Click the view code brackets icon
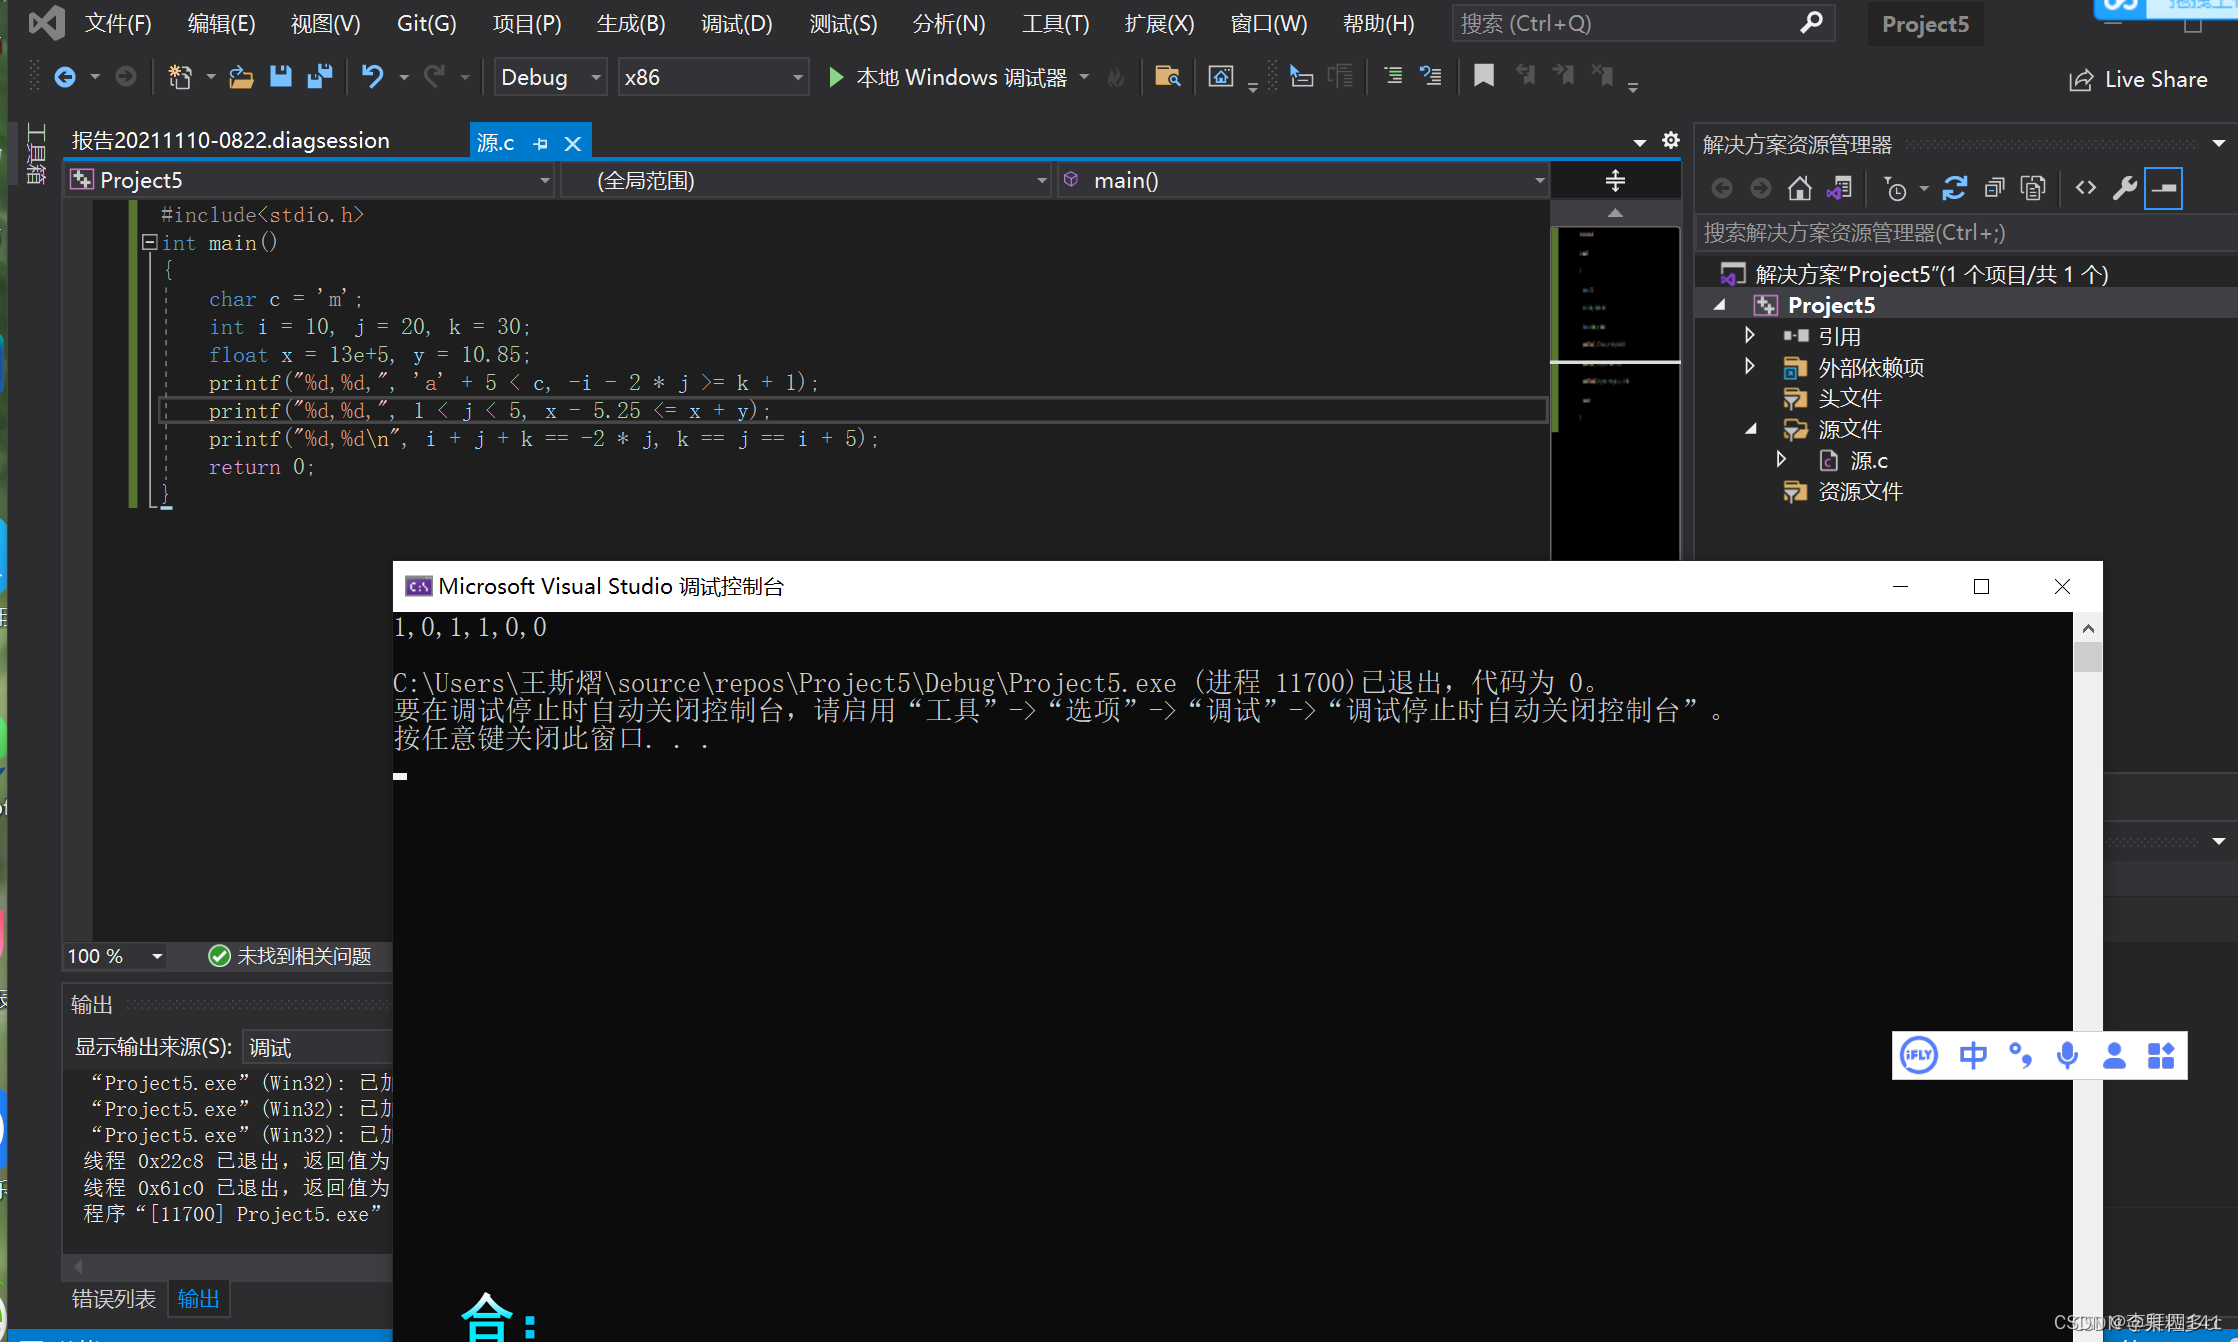2238x1342 pixels. click(x=2086, y=188)
